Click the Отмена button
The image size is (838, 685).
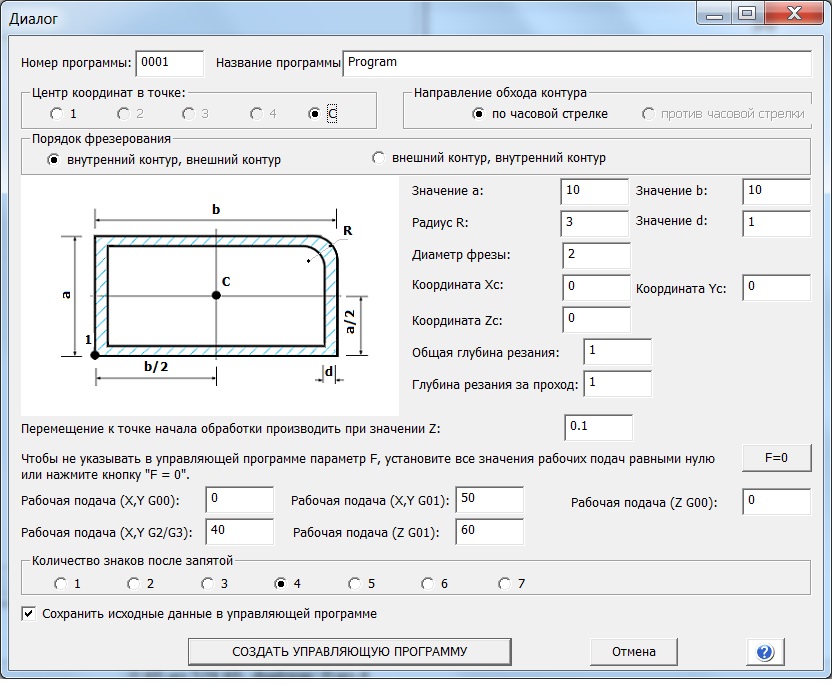pos(634,652)
